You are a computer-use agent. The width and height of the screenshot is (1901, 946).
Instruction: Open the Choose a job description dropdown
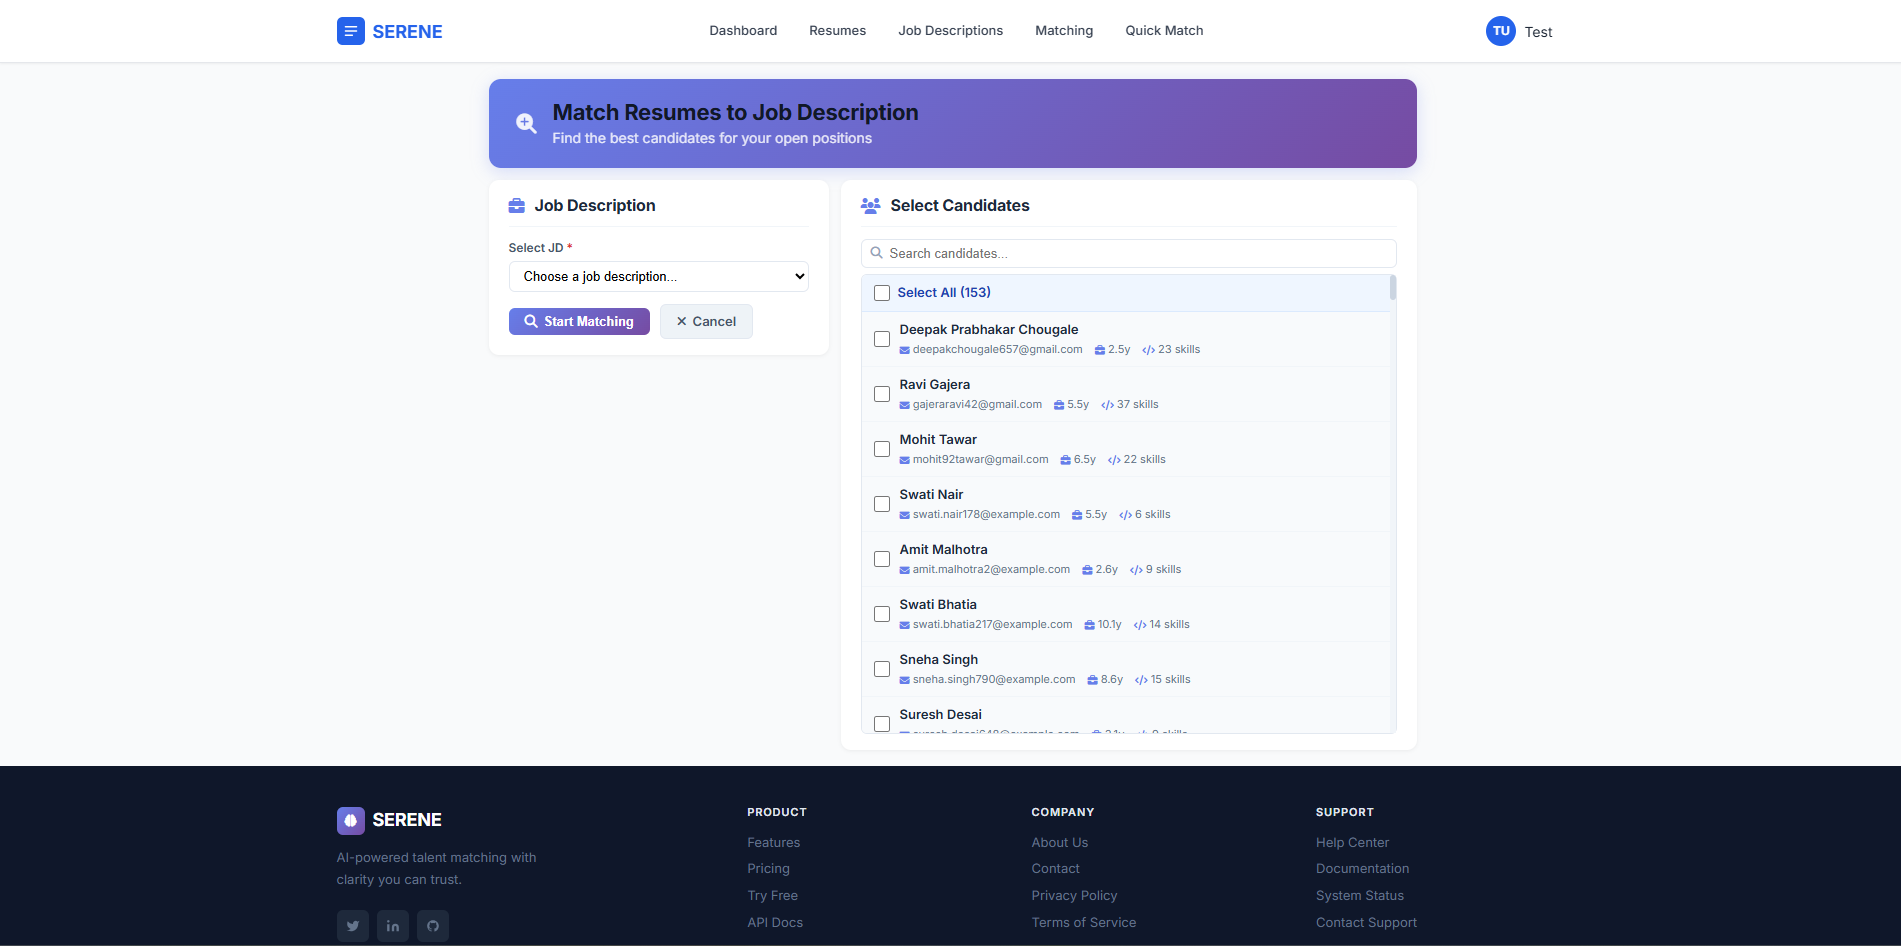(x=658, y=277)
